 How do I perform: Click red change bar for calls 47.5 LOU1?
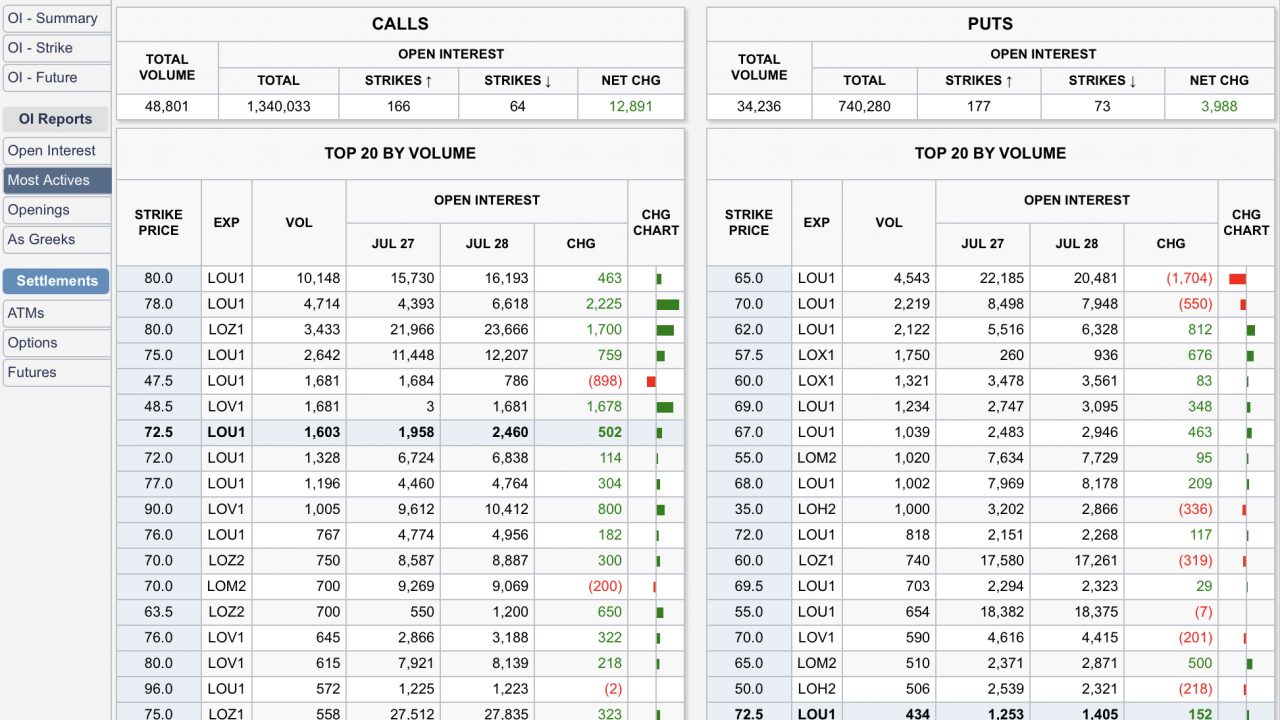point(651,381)
